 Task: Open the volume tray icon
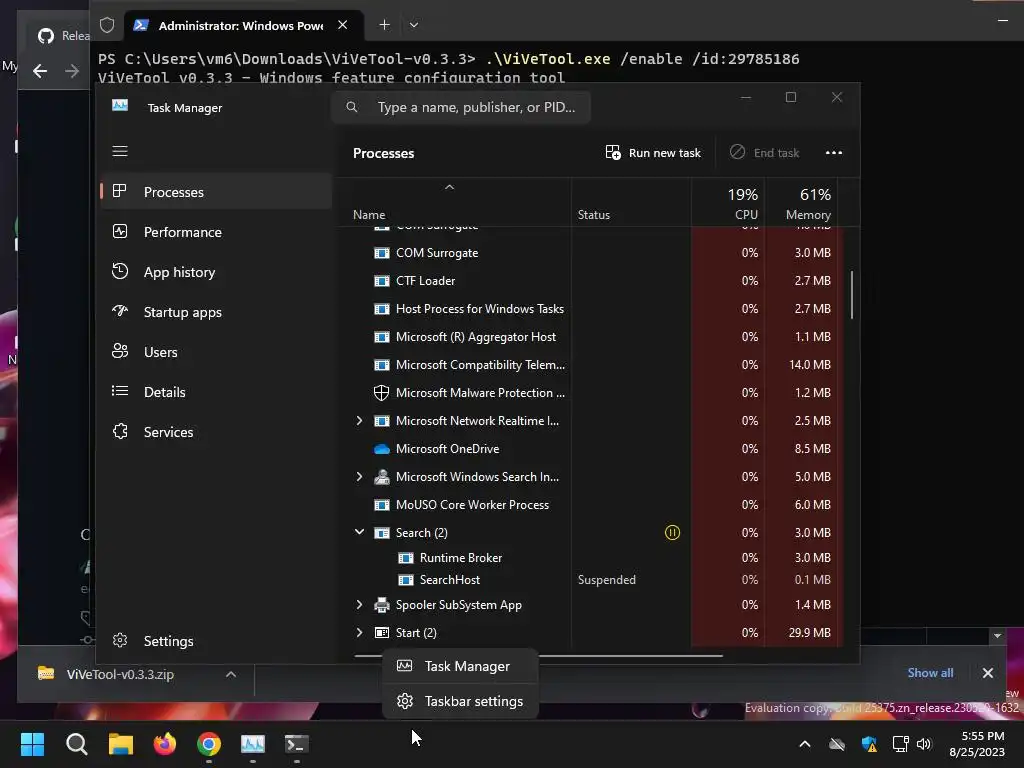tap(924, 744)
